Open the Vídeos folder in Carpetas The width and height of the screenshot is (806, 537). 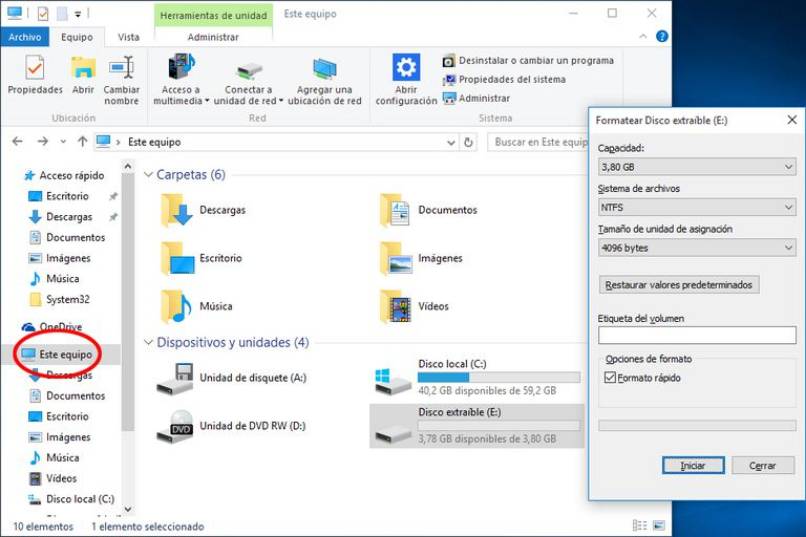415,306
